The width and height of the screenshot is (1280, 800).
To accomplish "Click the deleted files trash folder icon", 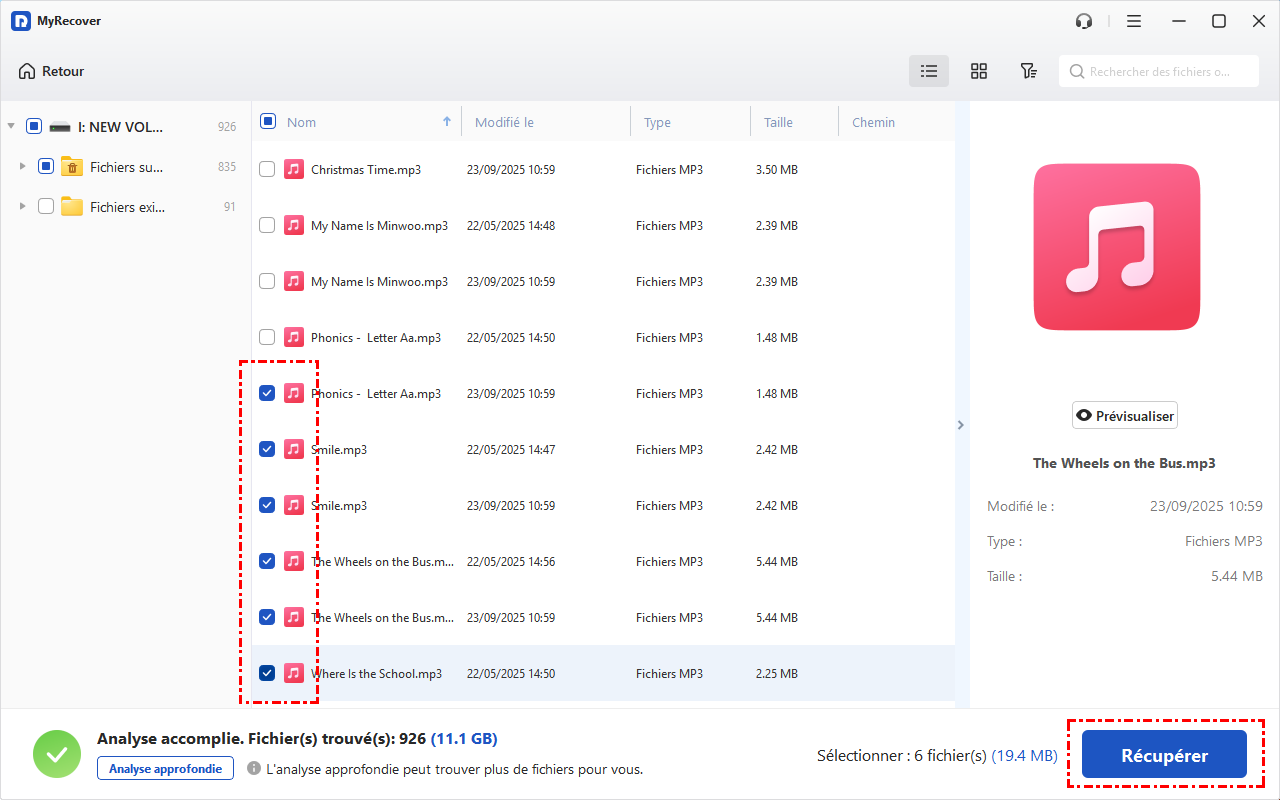I will [72, 167].
